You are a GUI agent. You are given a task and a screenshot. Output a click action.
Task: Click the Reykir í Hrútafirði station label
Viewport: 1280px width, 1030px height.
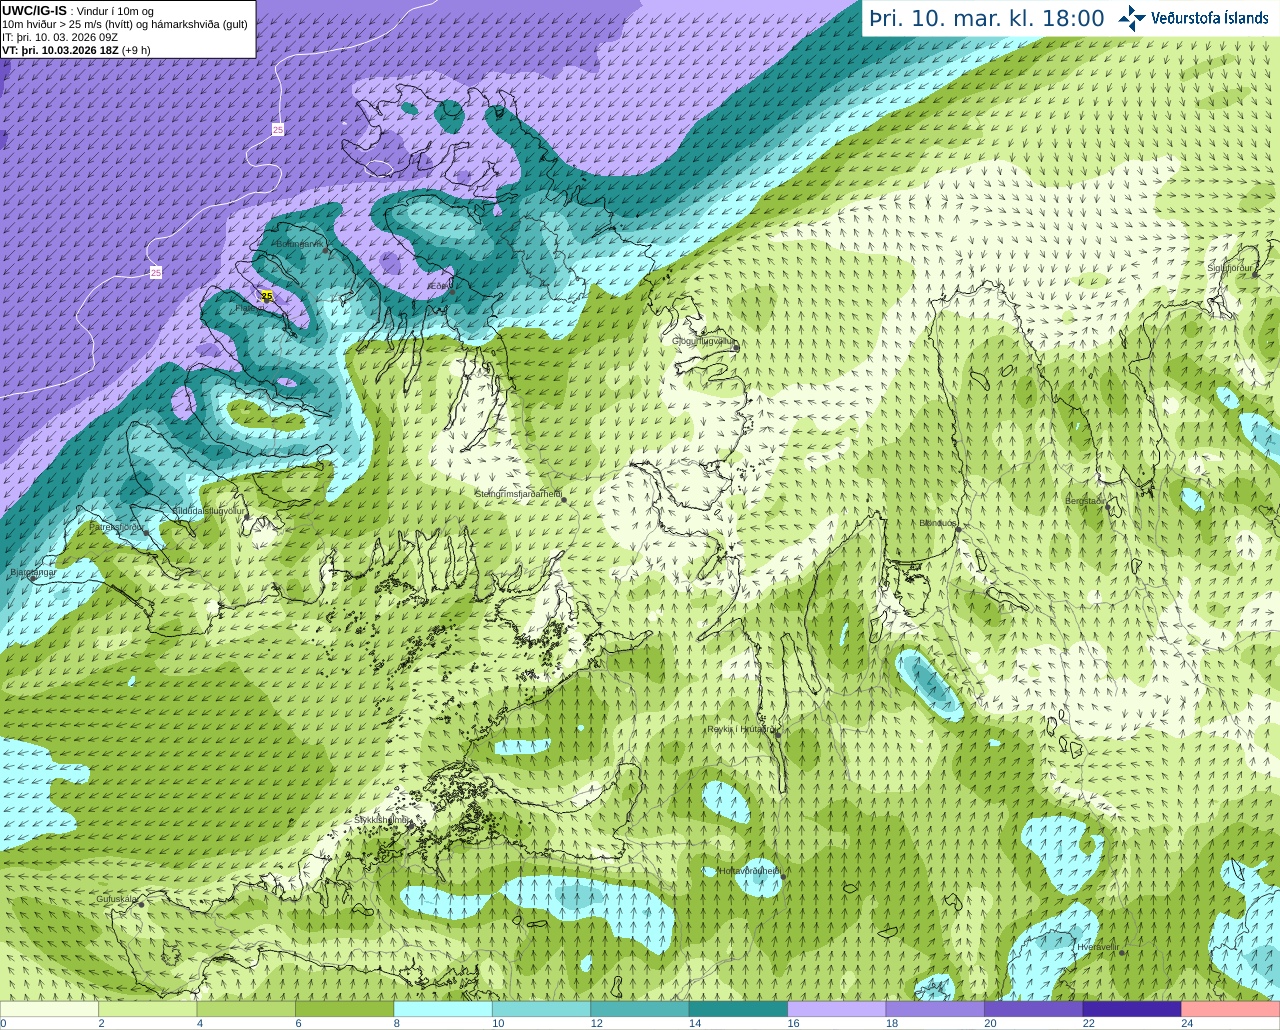[741, 729]
